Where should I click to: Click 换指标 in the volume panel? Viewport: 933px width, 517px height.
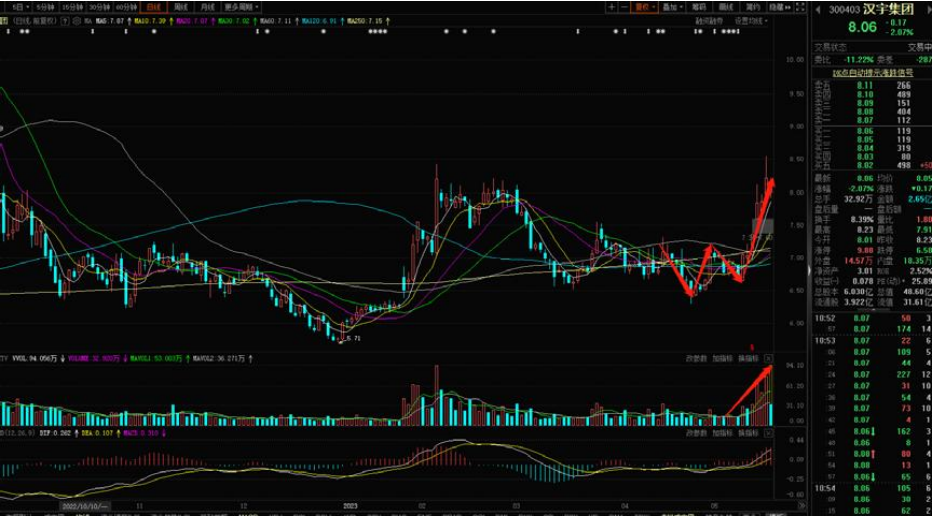(x=747, y=358)
